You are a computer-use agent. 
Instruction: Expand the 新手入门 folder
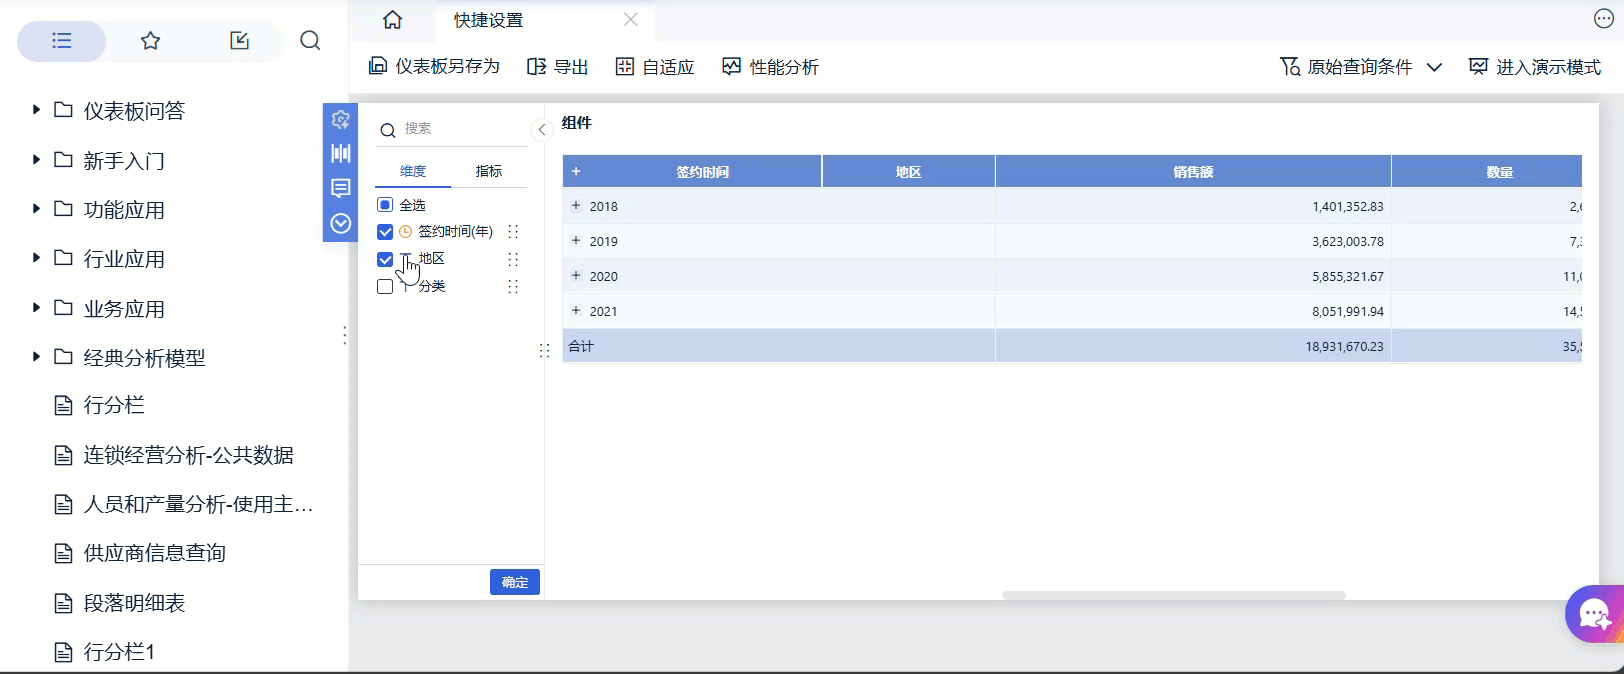(36, 160)
